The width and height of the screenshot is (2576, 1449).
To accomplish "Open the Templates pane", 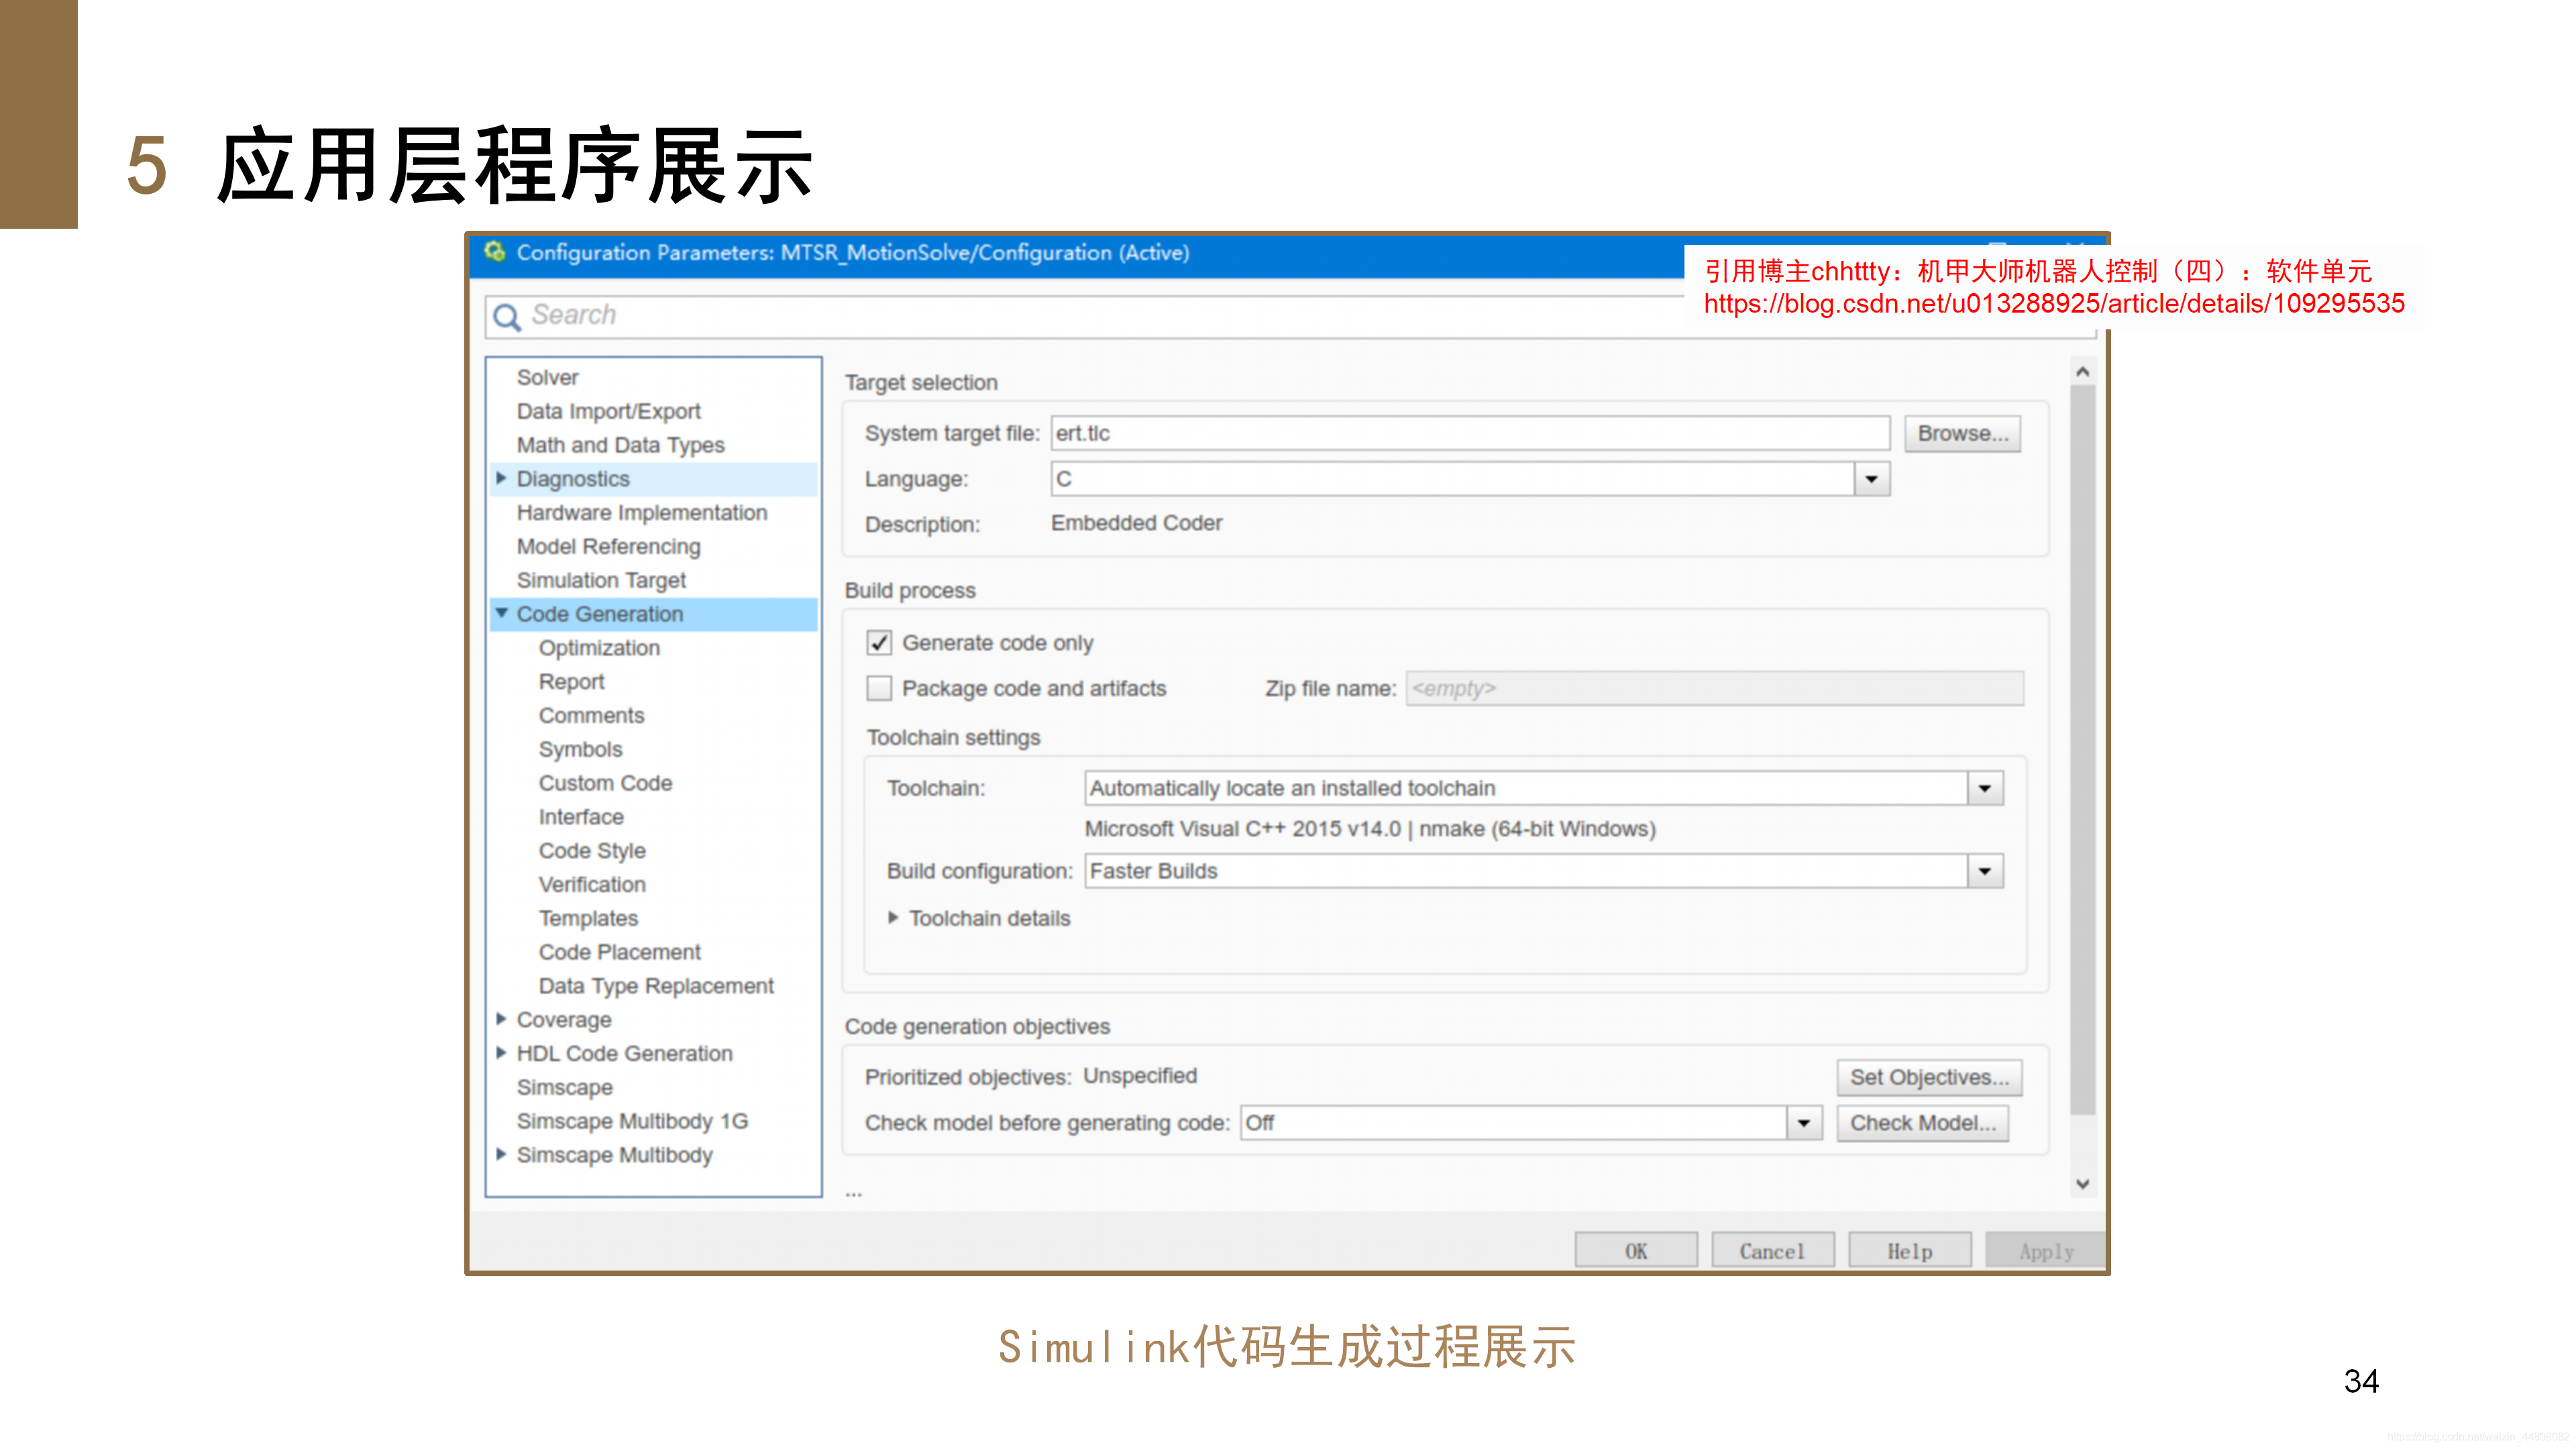I will pos(588,918).
